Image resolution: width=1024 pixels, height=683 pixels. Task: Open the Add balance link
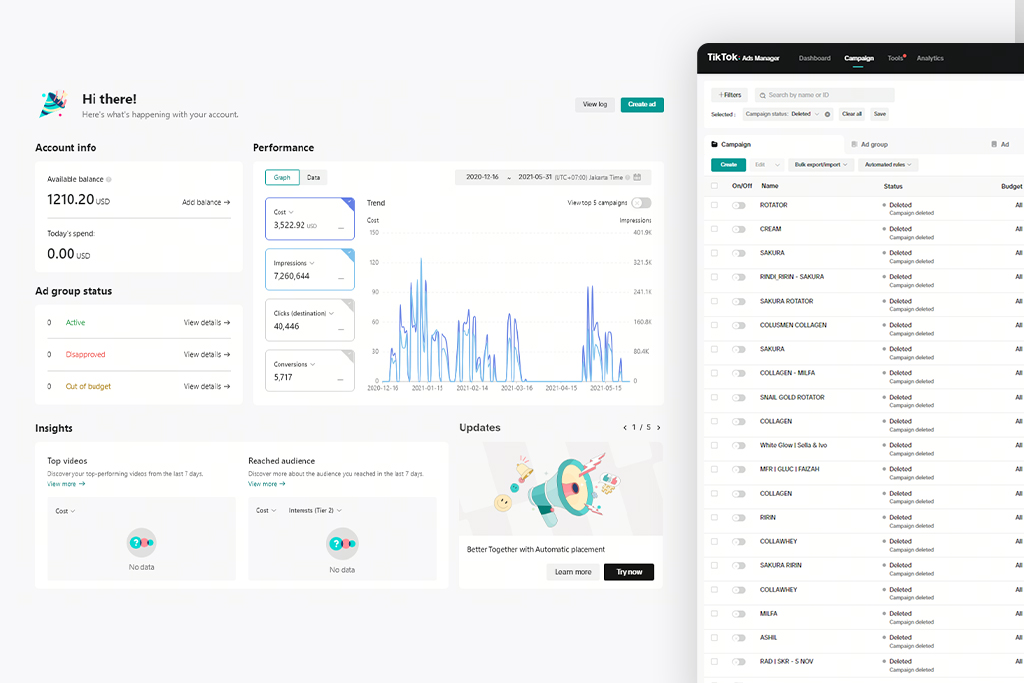click(206, 202)
